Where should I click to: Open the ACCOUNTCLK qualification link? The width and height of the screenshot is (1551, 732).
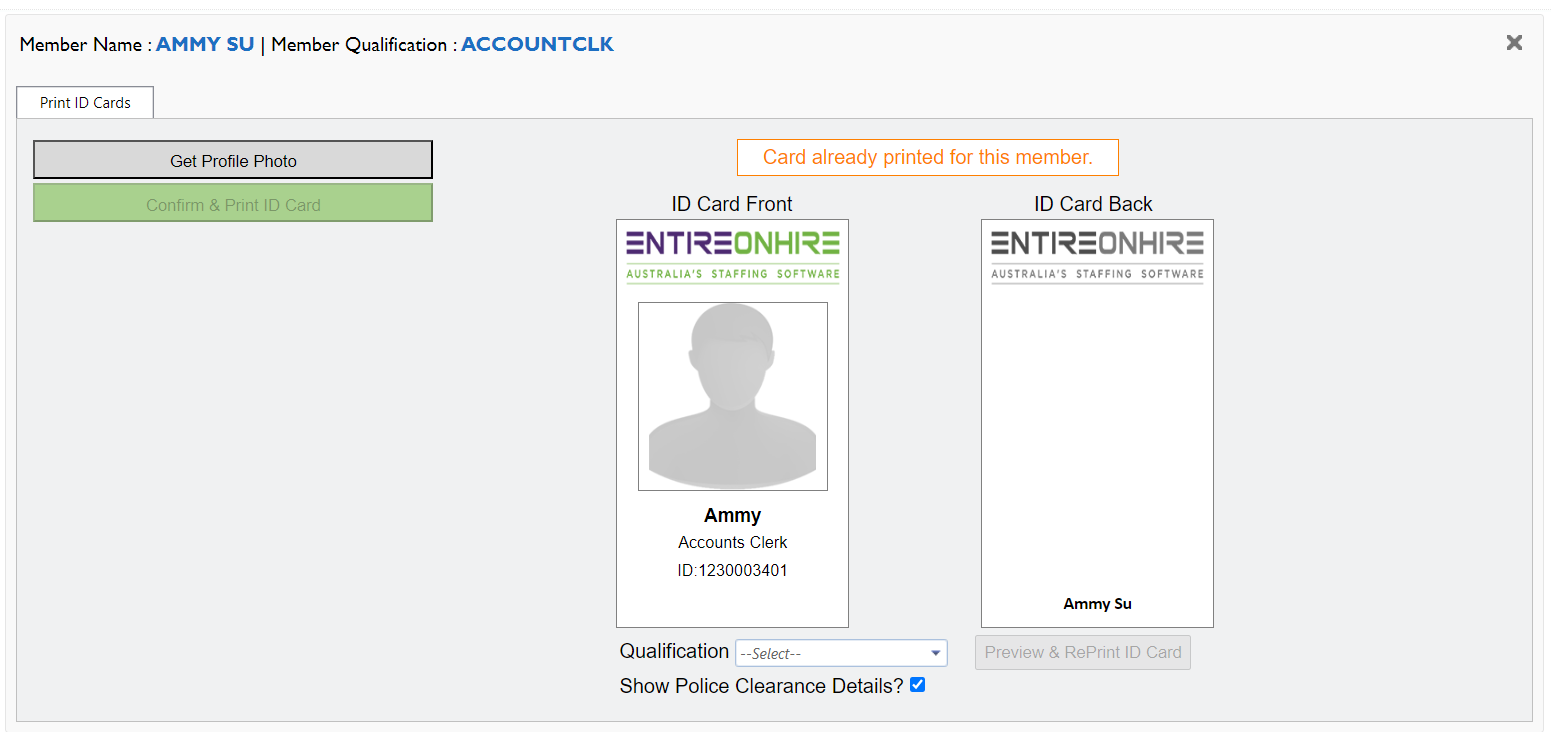536,44
